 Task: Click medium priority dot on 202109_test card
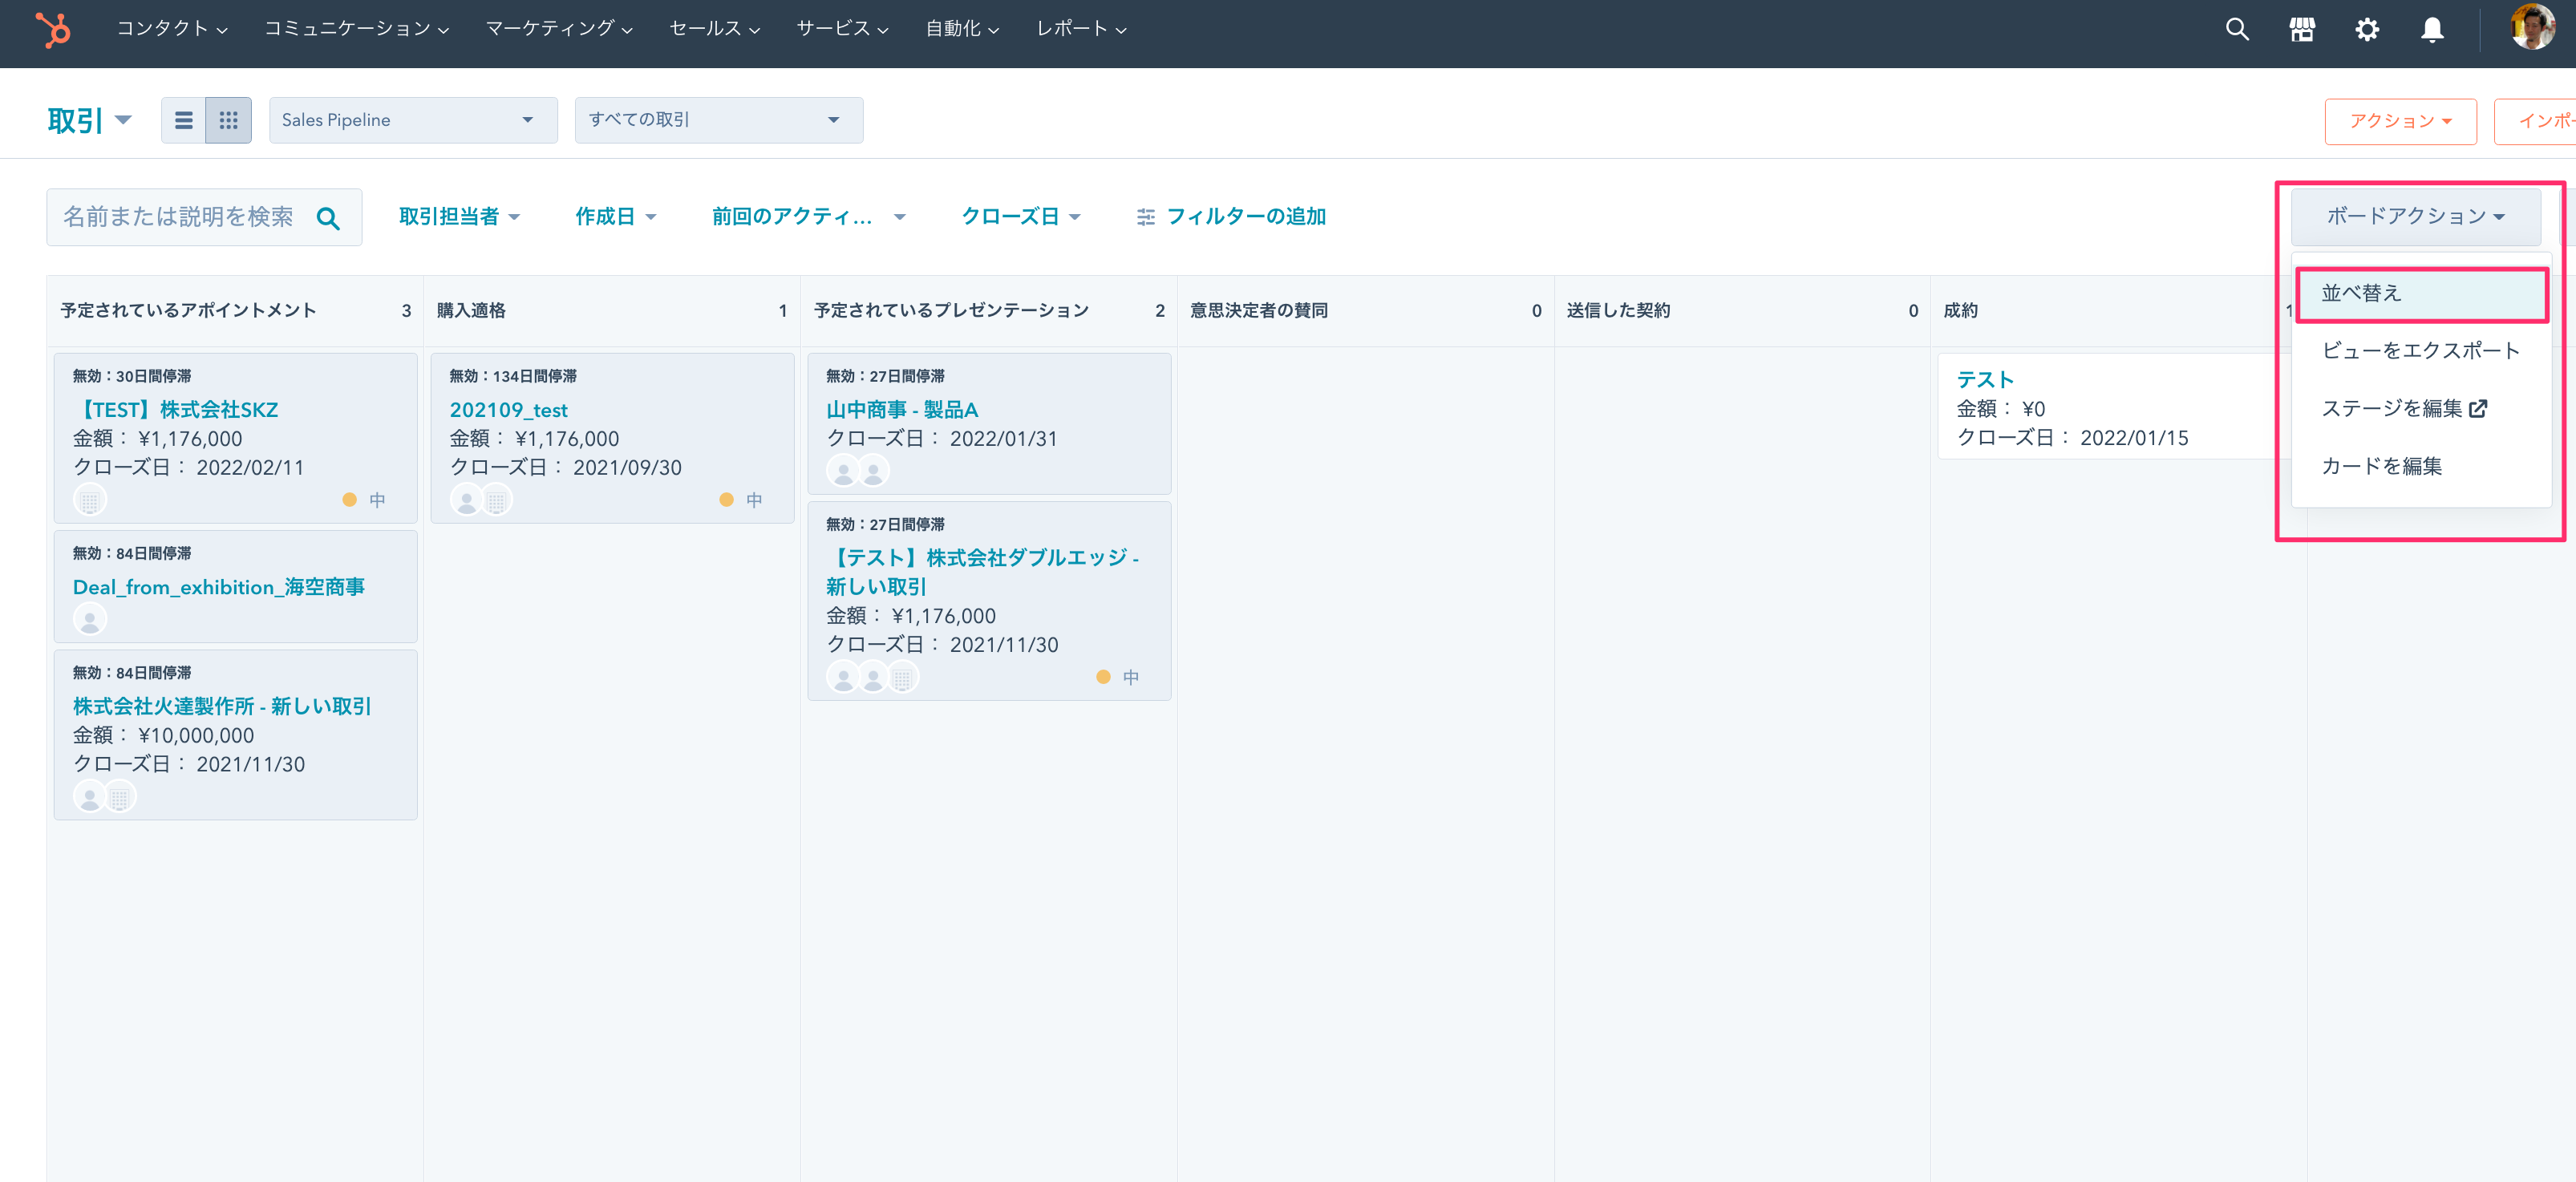(x=726, y=499)
